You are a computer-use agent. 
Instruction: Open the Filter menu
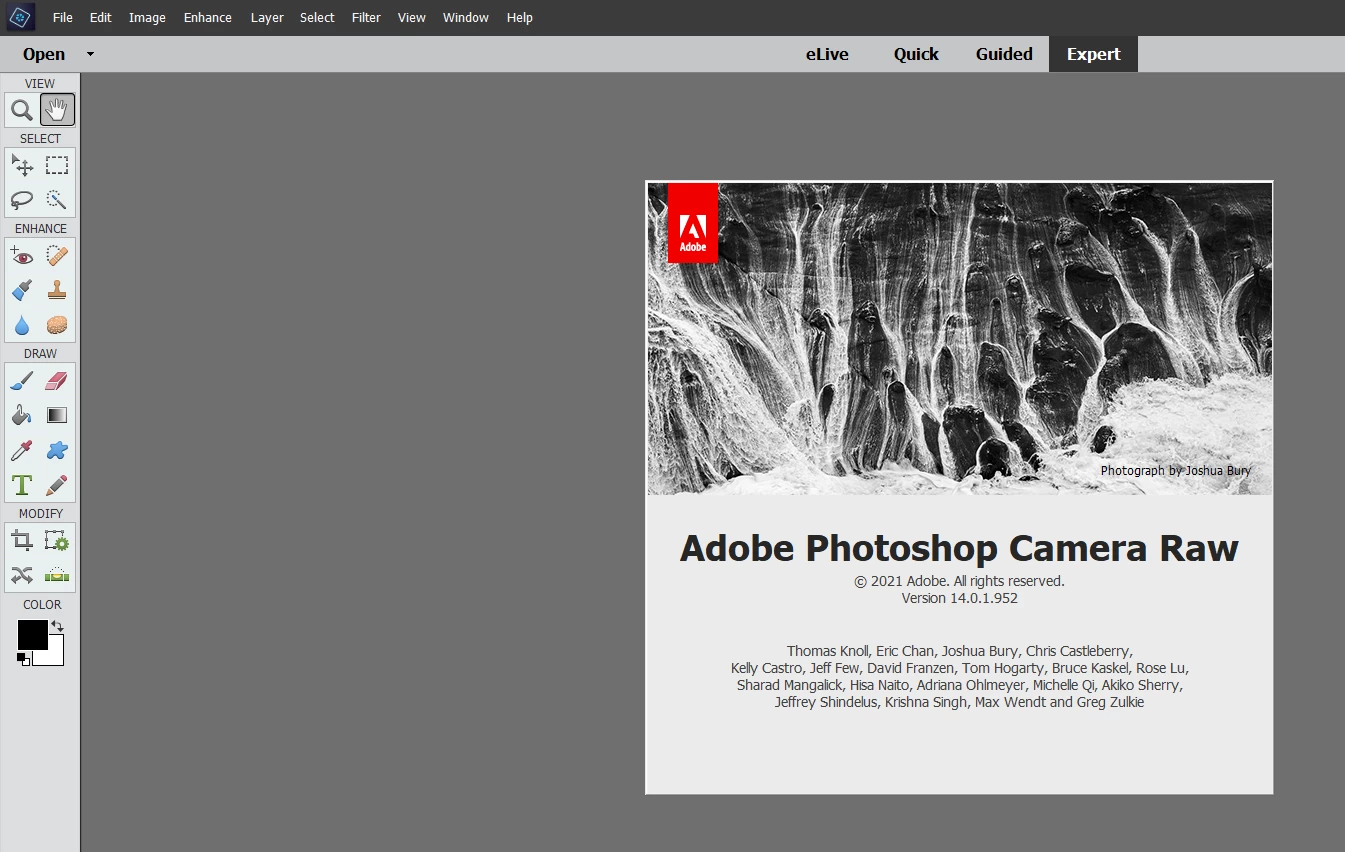(366, 17)
